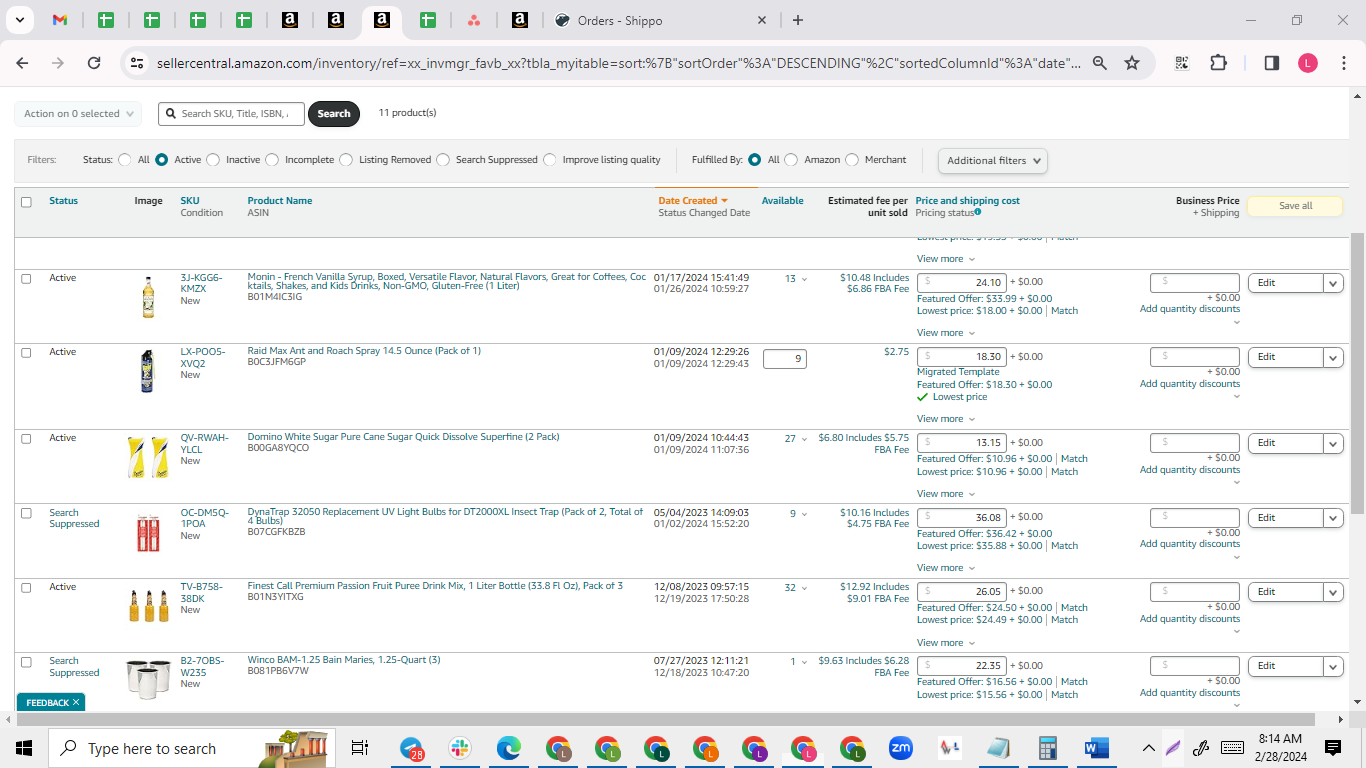Close the Orders - Shippo tab
The image size is (1366, 768).
pos(762,20)
